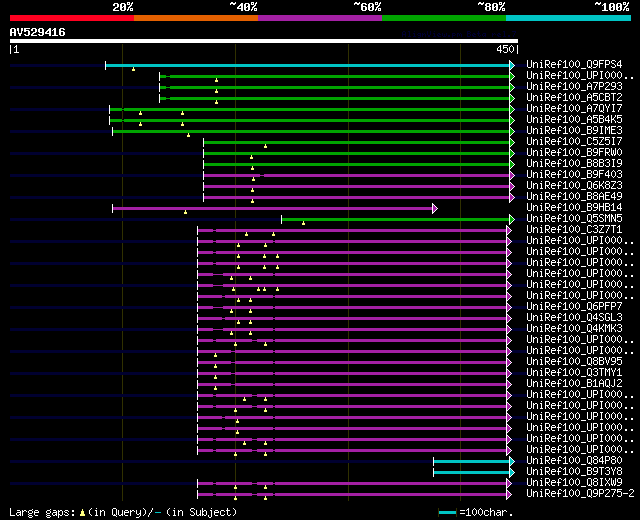Select the UniRef100_Q9P275-2 label
This screenshot has height=520, width=640.
(x=580, y=493)
